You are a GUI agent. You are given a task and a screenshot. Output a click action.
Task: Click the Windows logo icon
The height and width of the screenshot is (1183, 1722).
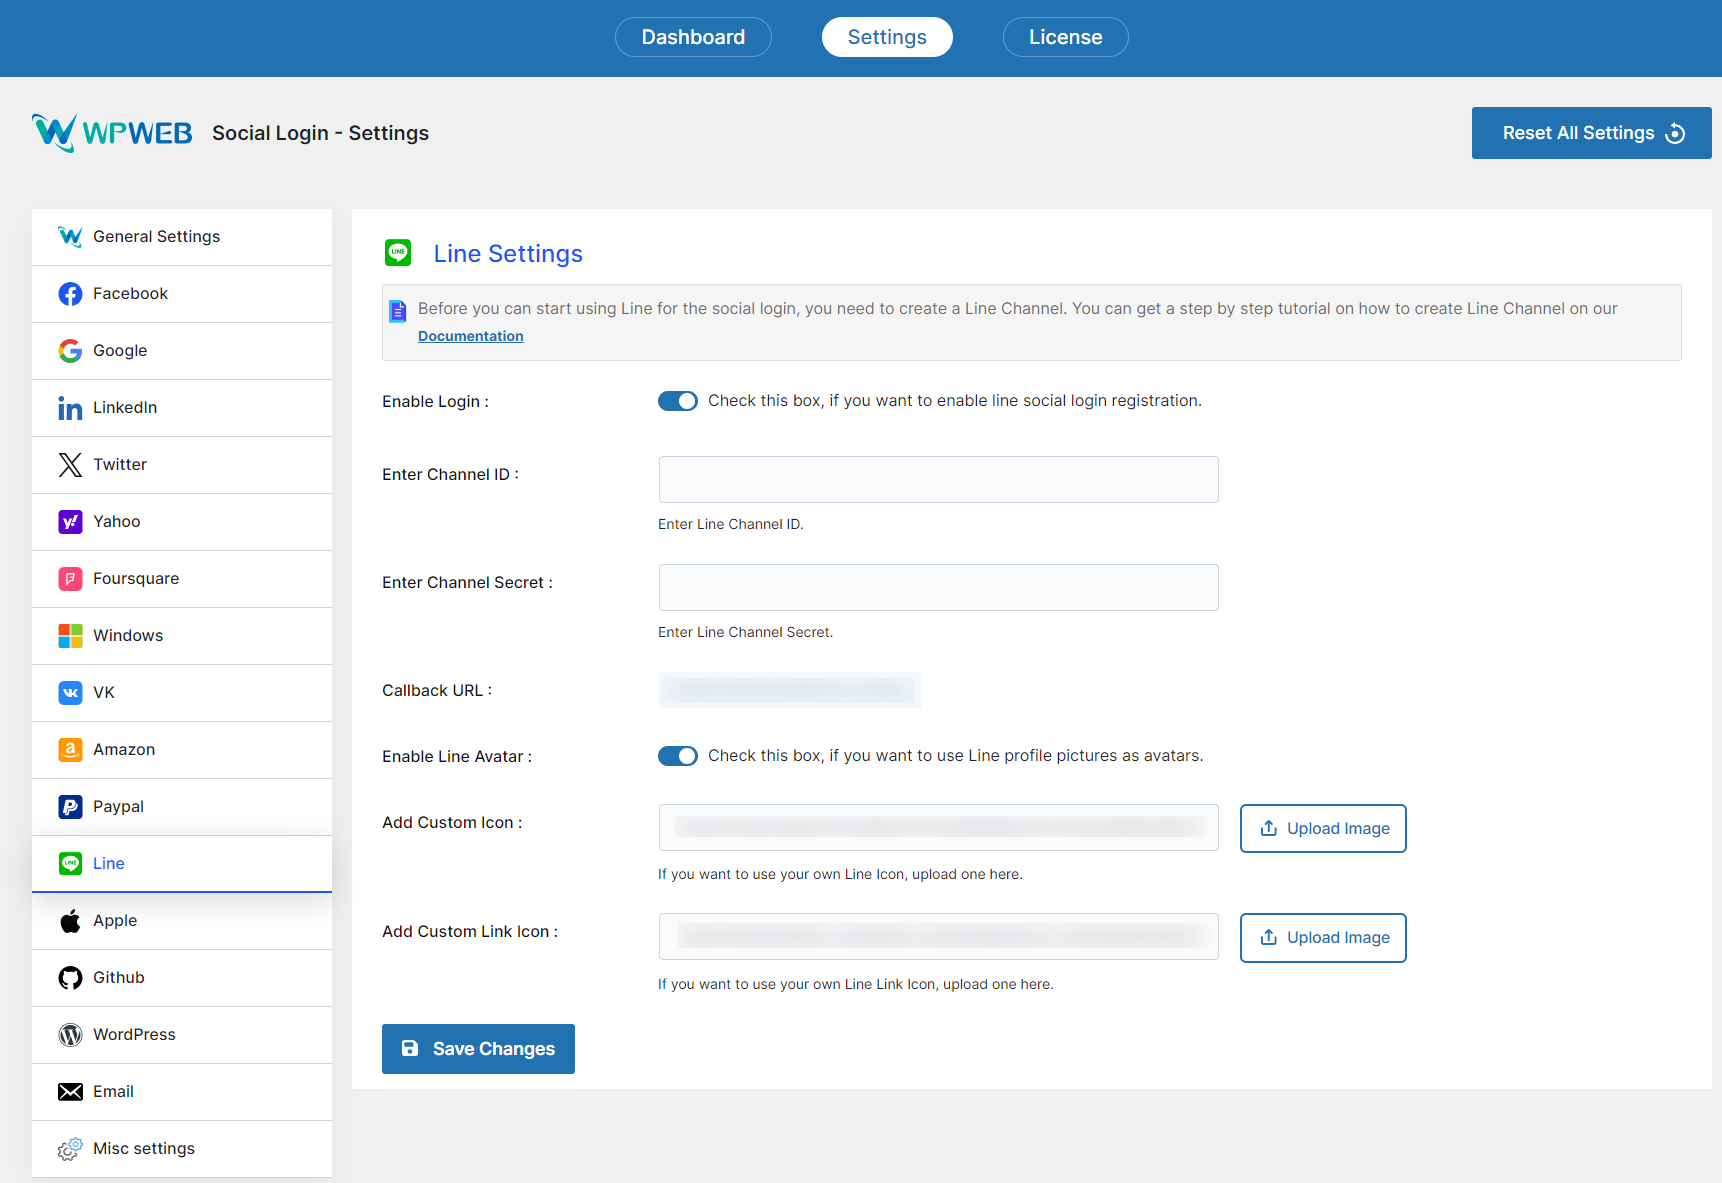click(70, 636)
